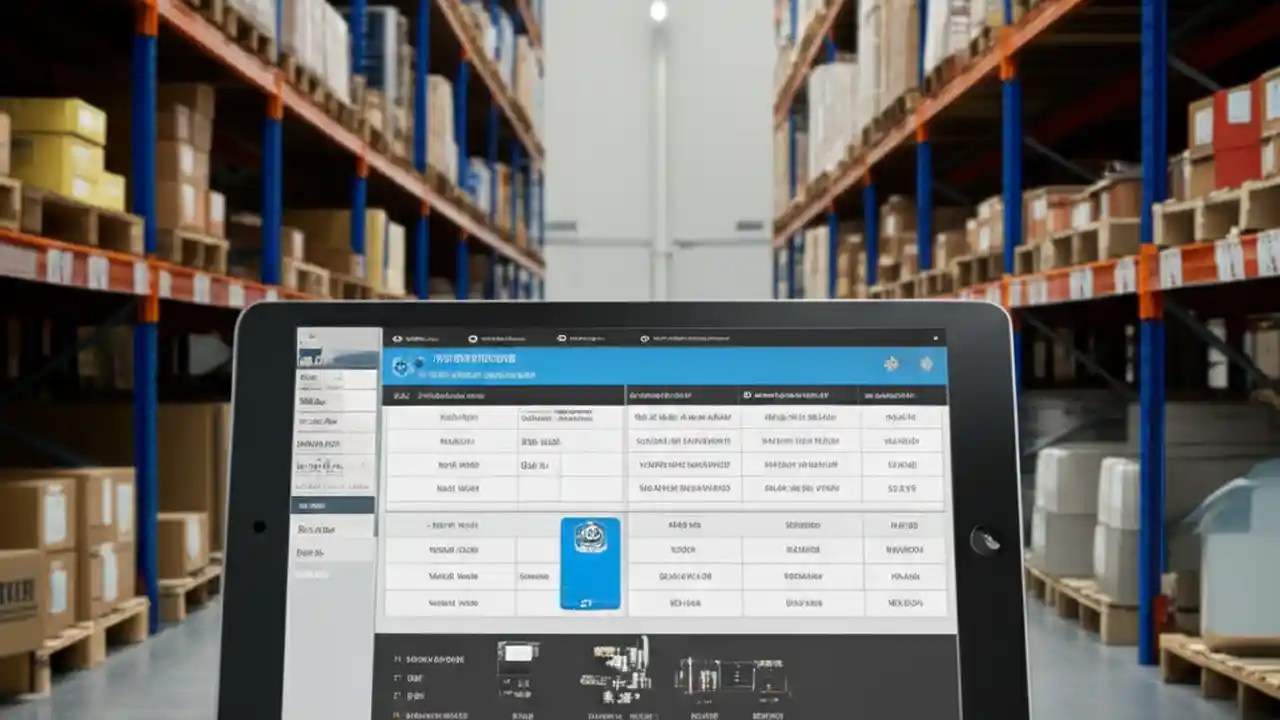Toggle the highlighted sidebar navigation entry

pos(332,503)
